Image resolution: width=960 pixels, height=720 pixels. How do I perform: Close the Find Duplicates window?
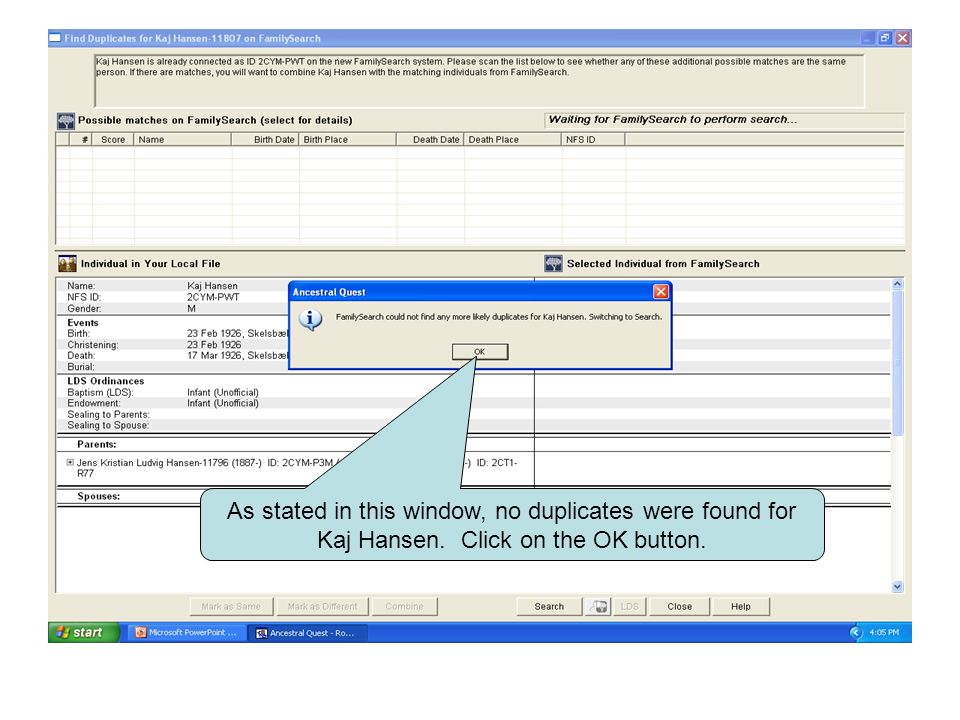point(902,38)
